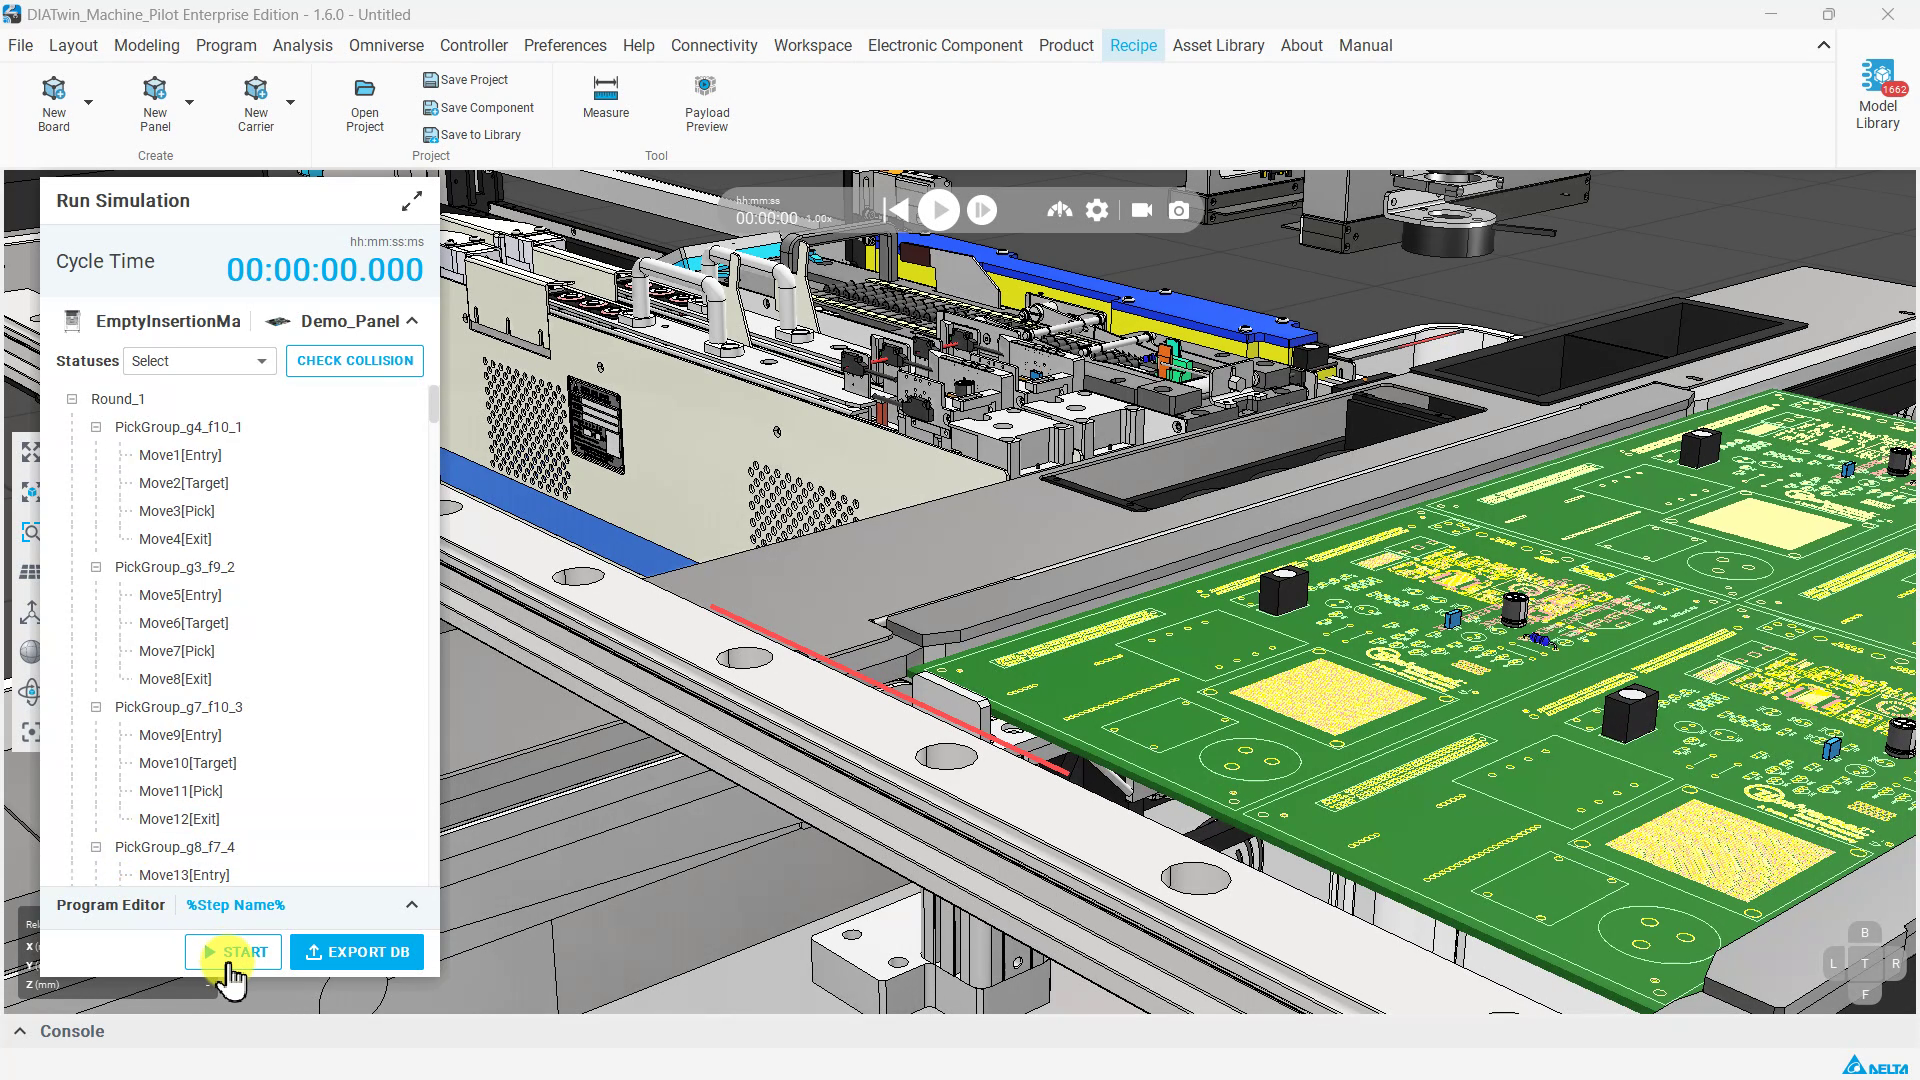1920x1080 pixels.
Task: Expand the Run Simulation panel to full size
Action: tap(411, 202)
